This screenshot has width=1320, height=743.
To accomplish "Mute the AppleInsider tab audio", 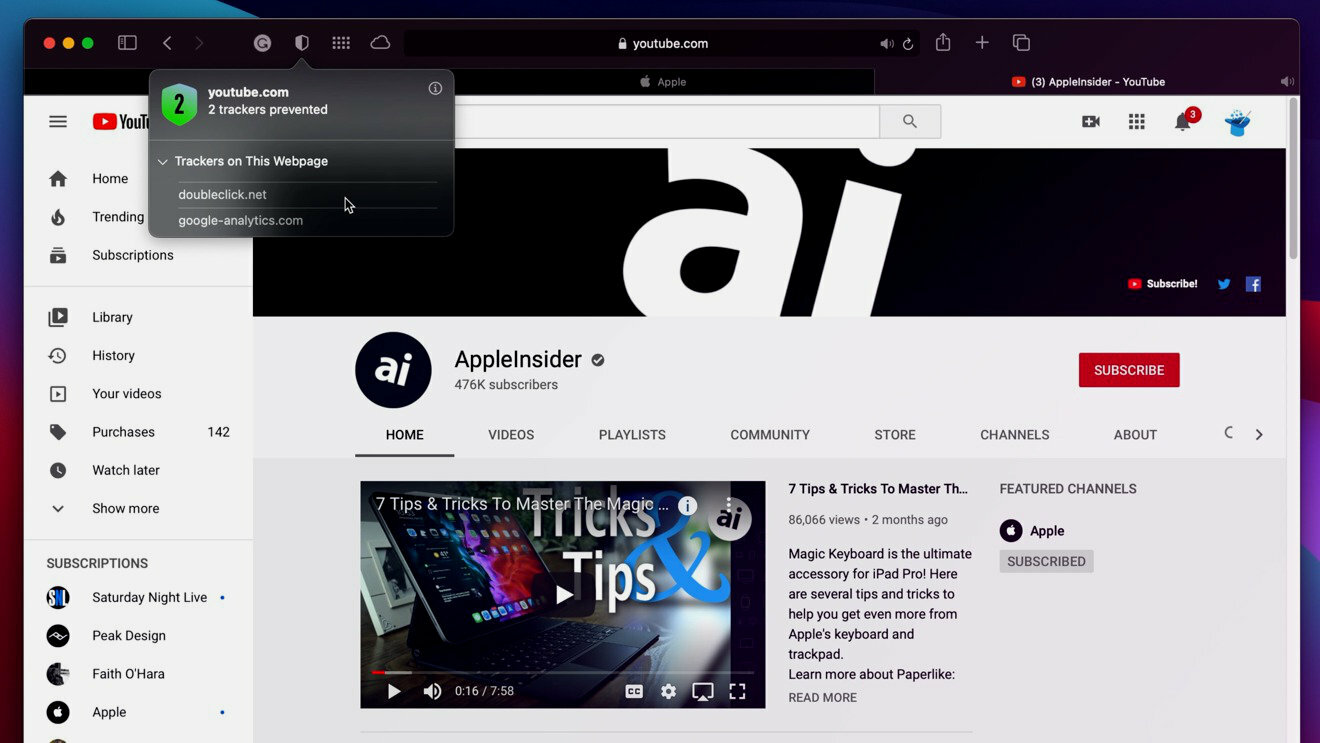I will [x=1287, y=82].
